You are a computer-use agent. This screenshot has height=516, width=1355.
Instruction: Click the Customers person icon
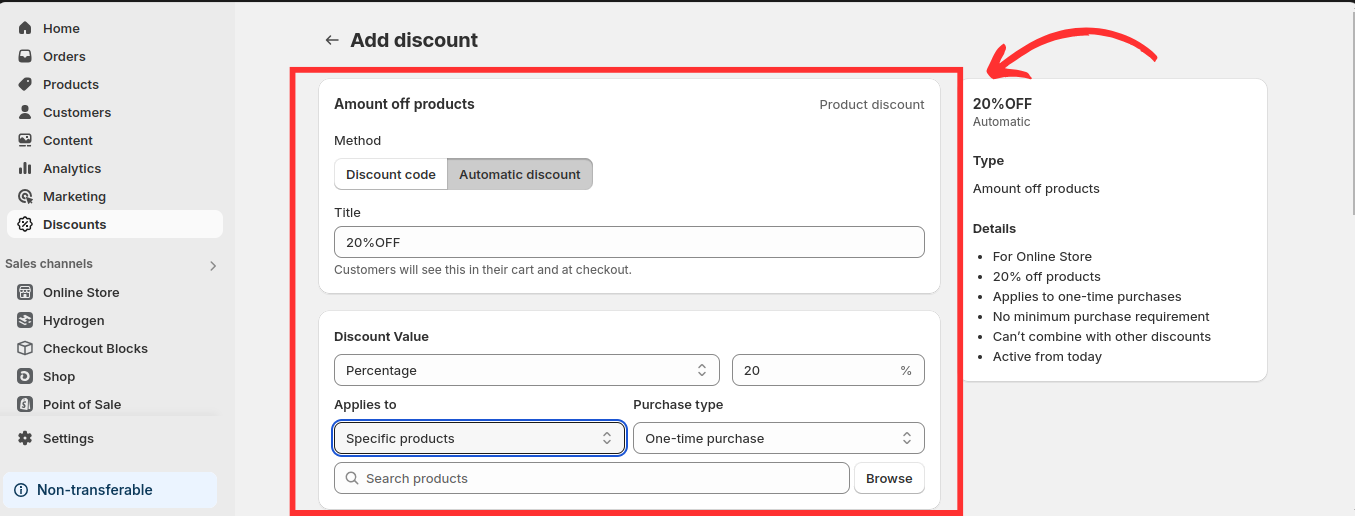[25, 112]
